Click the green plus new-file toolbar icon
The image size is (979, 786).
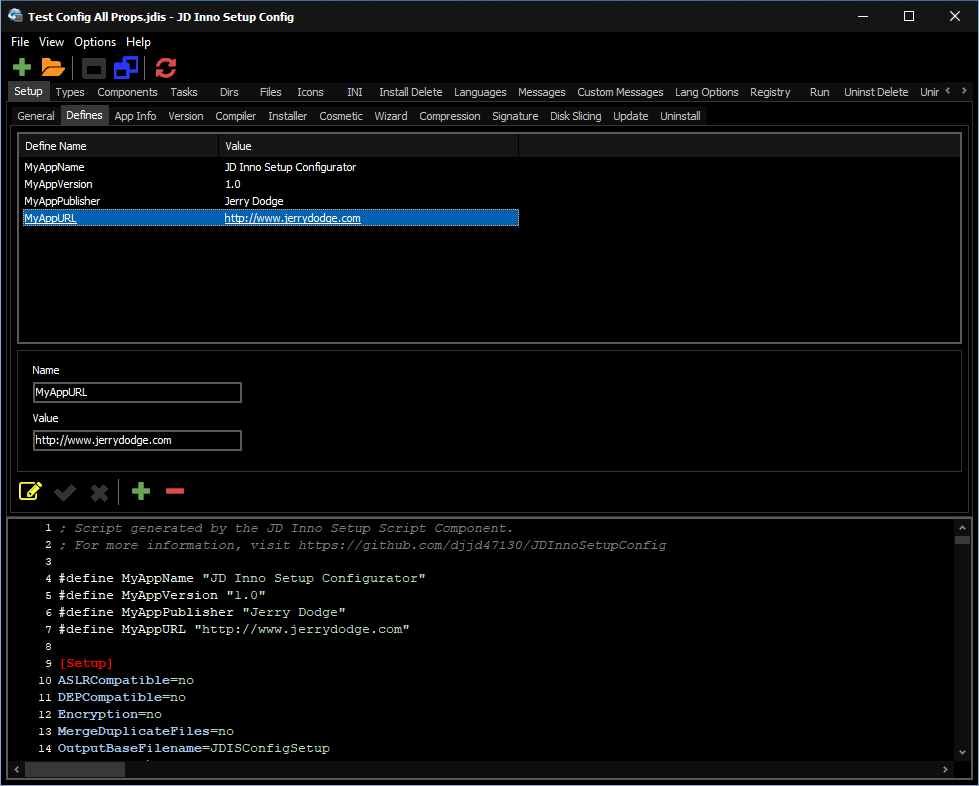point(22,68)
